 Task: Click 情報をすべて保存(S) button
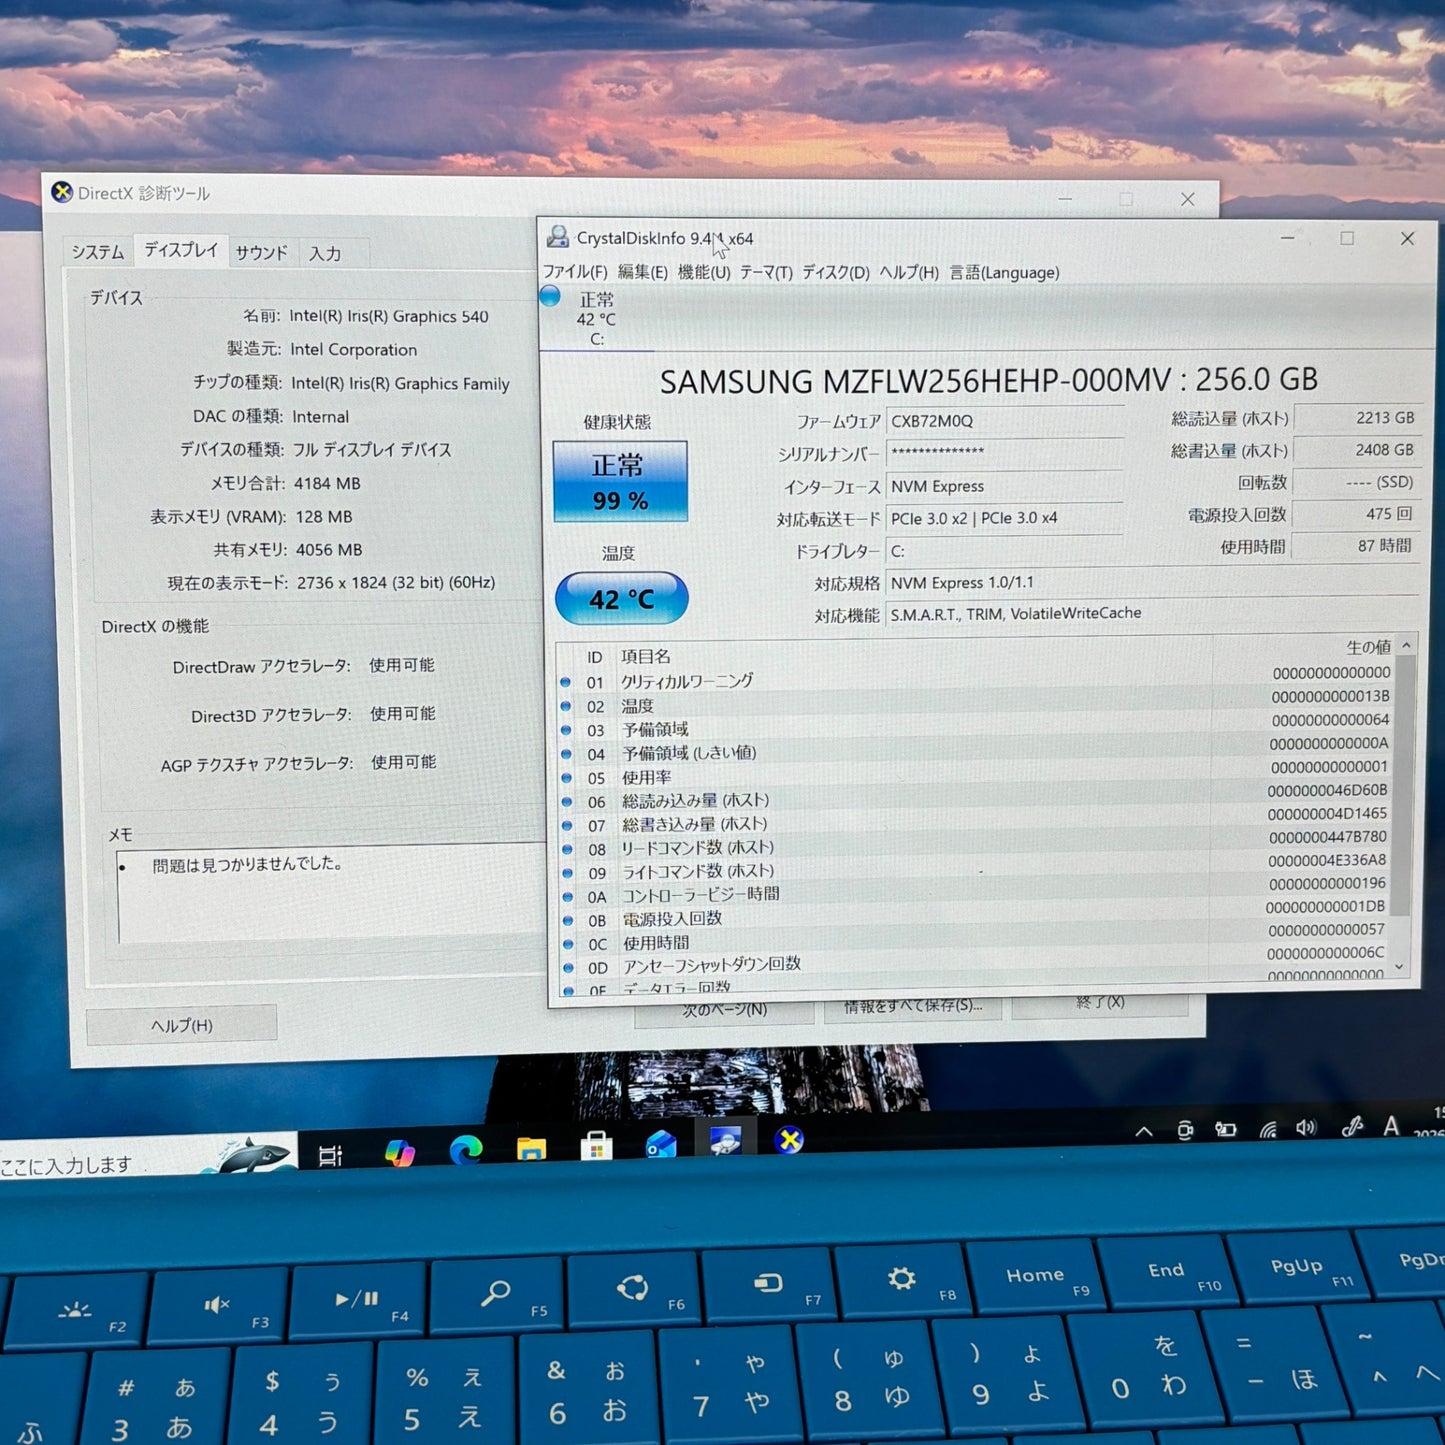tap(913, 1006)
